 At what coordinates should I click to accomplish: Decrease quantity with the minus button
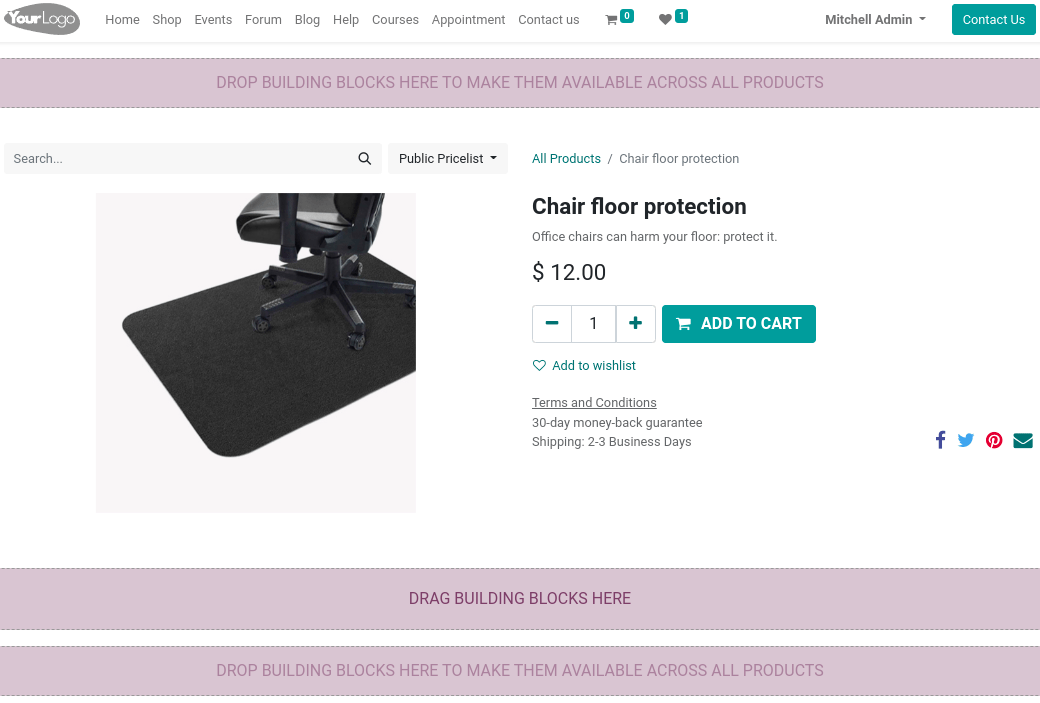[x=551, y=323]
